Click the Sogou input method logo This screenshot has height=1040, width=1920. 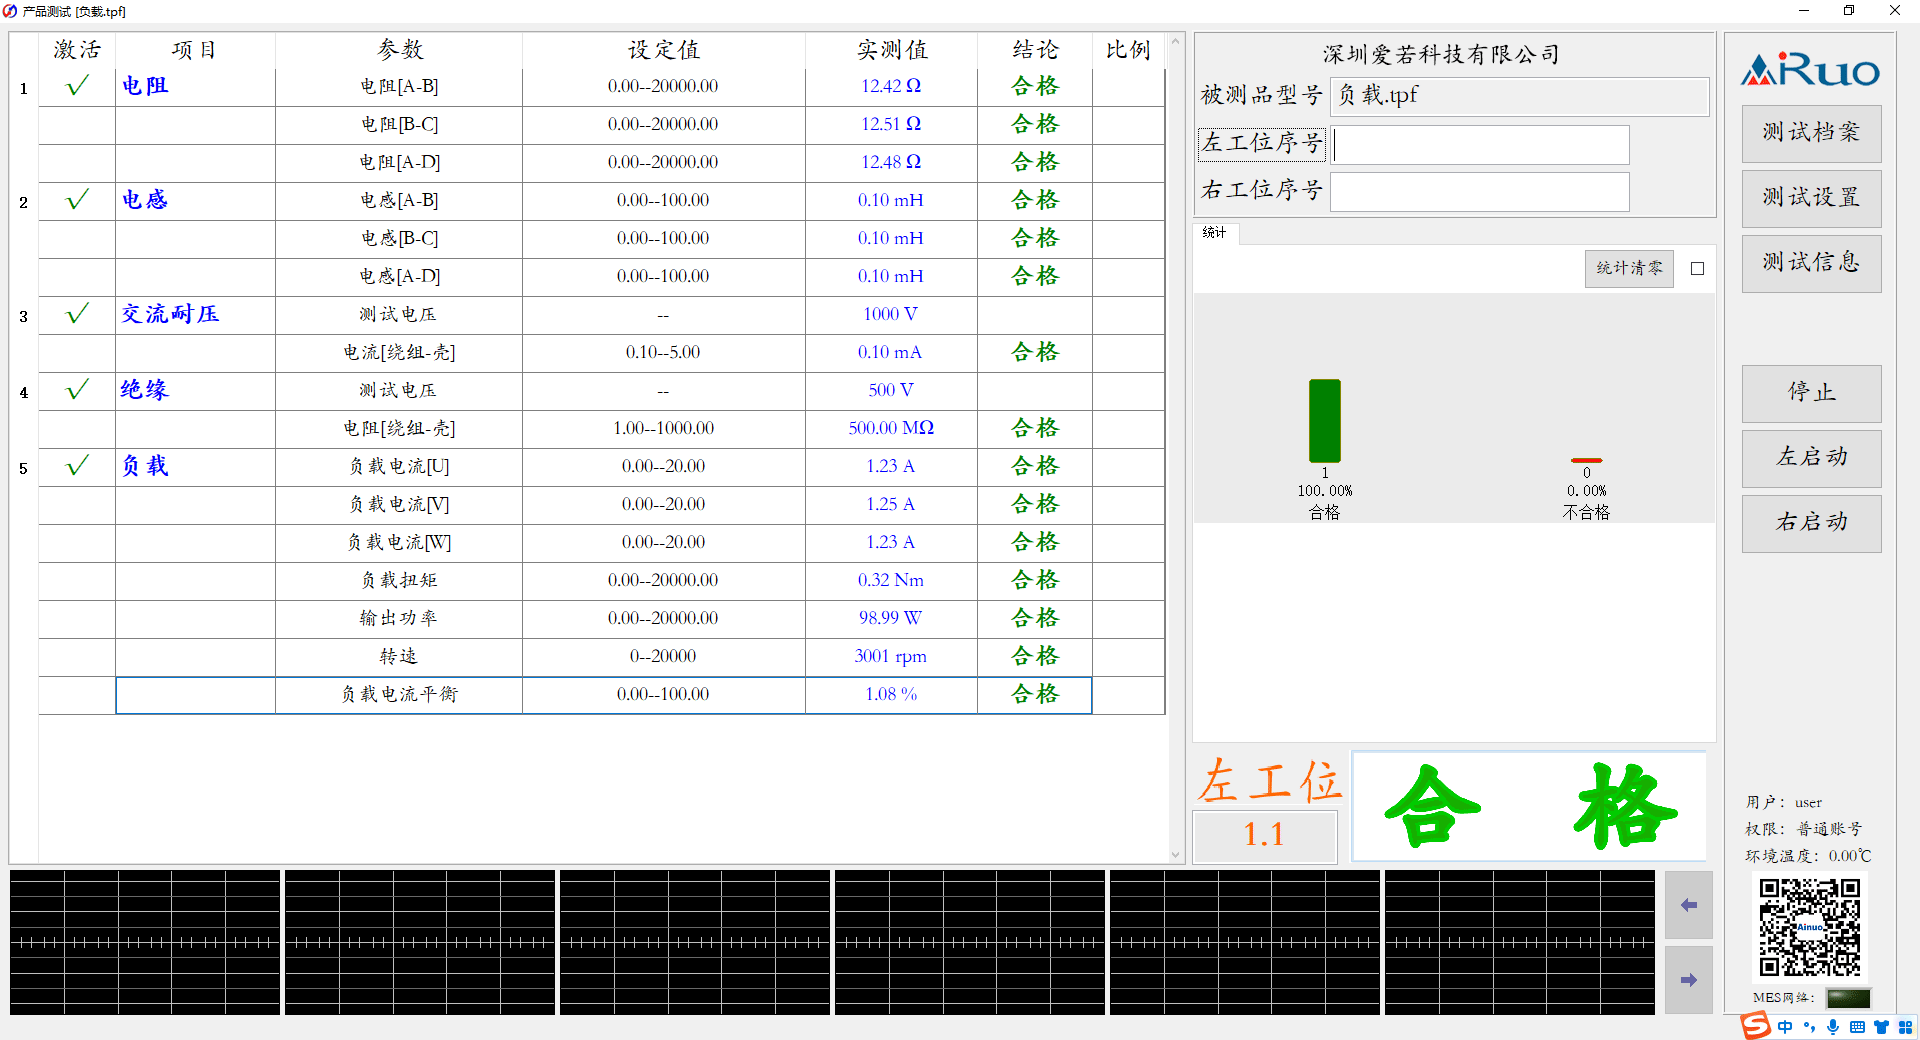(x=1755, y=1025)
